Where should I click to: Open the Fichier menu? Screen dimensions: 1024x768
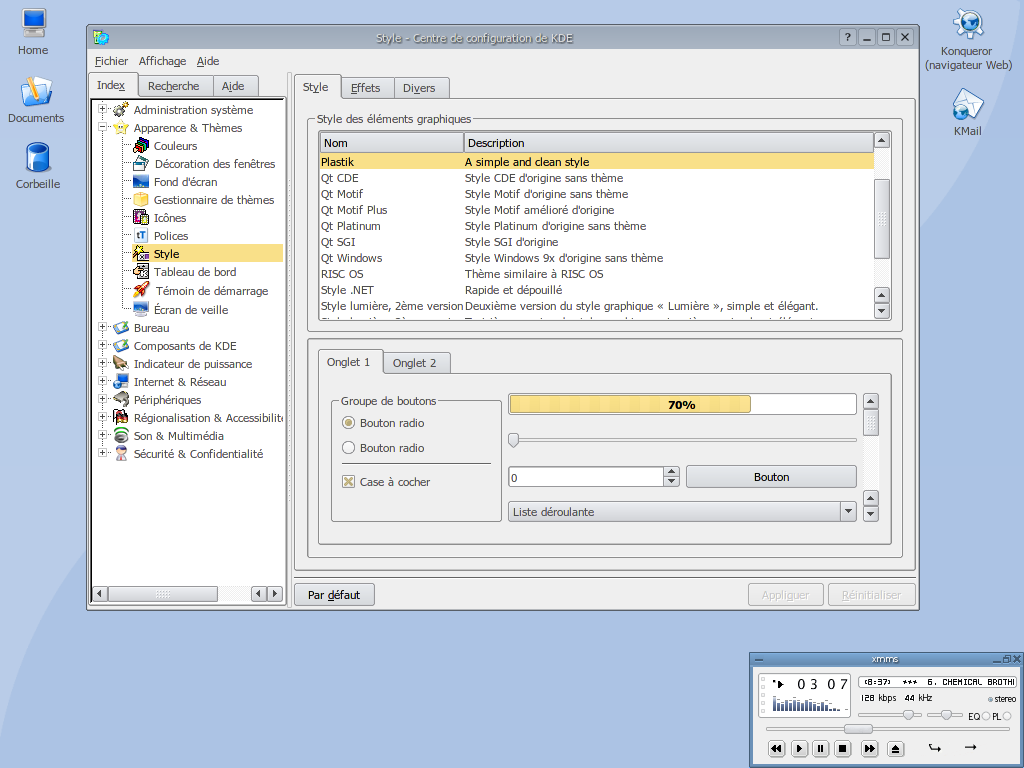[x=111, y=61]
